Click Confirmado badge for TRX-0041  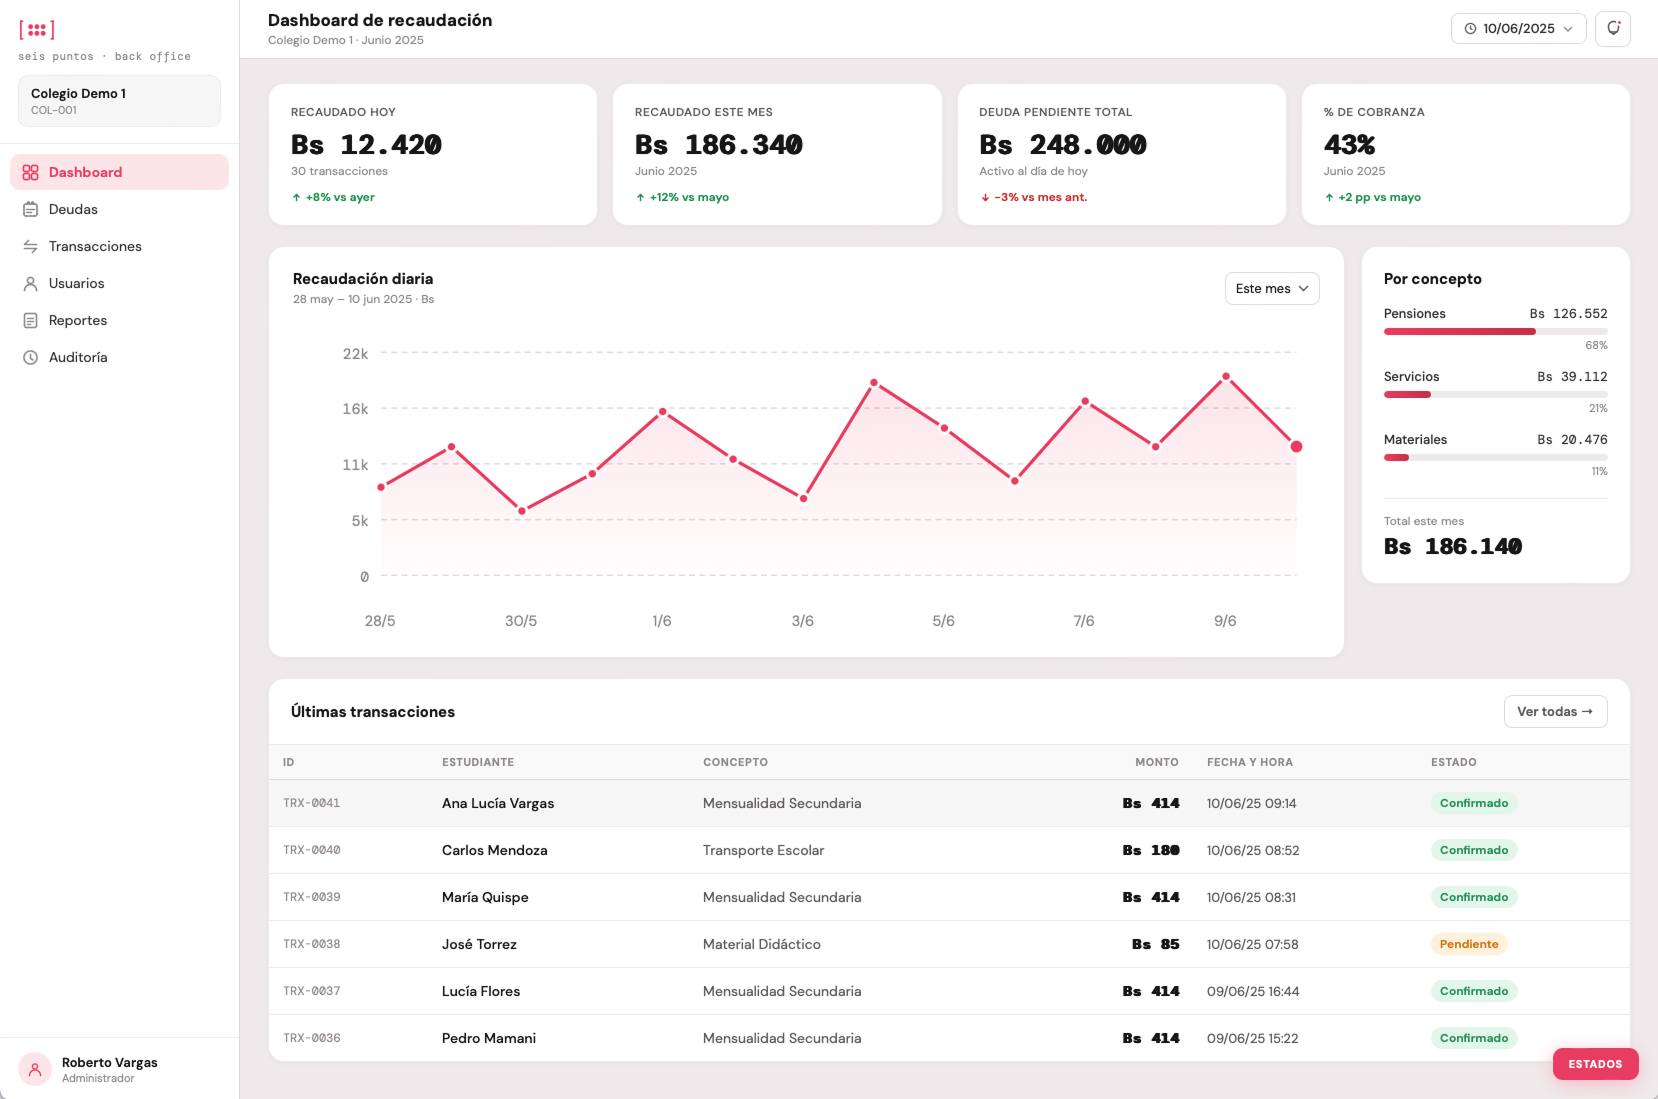1474,803
